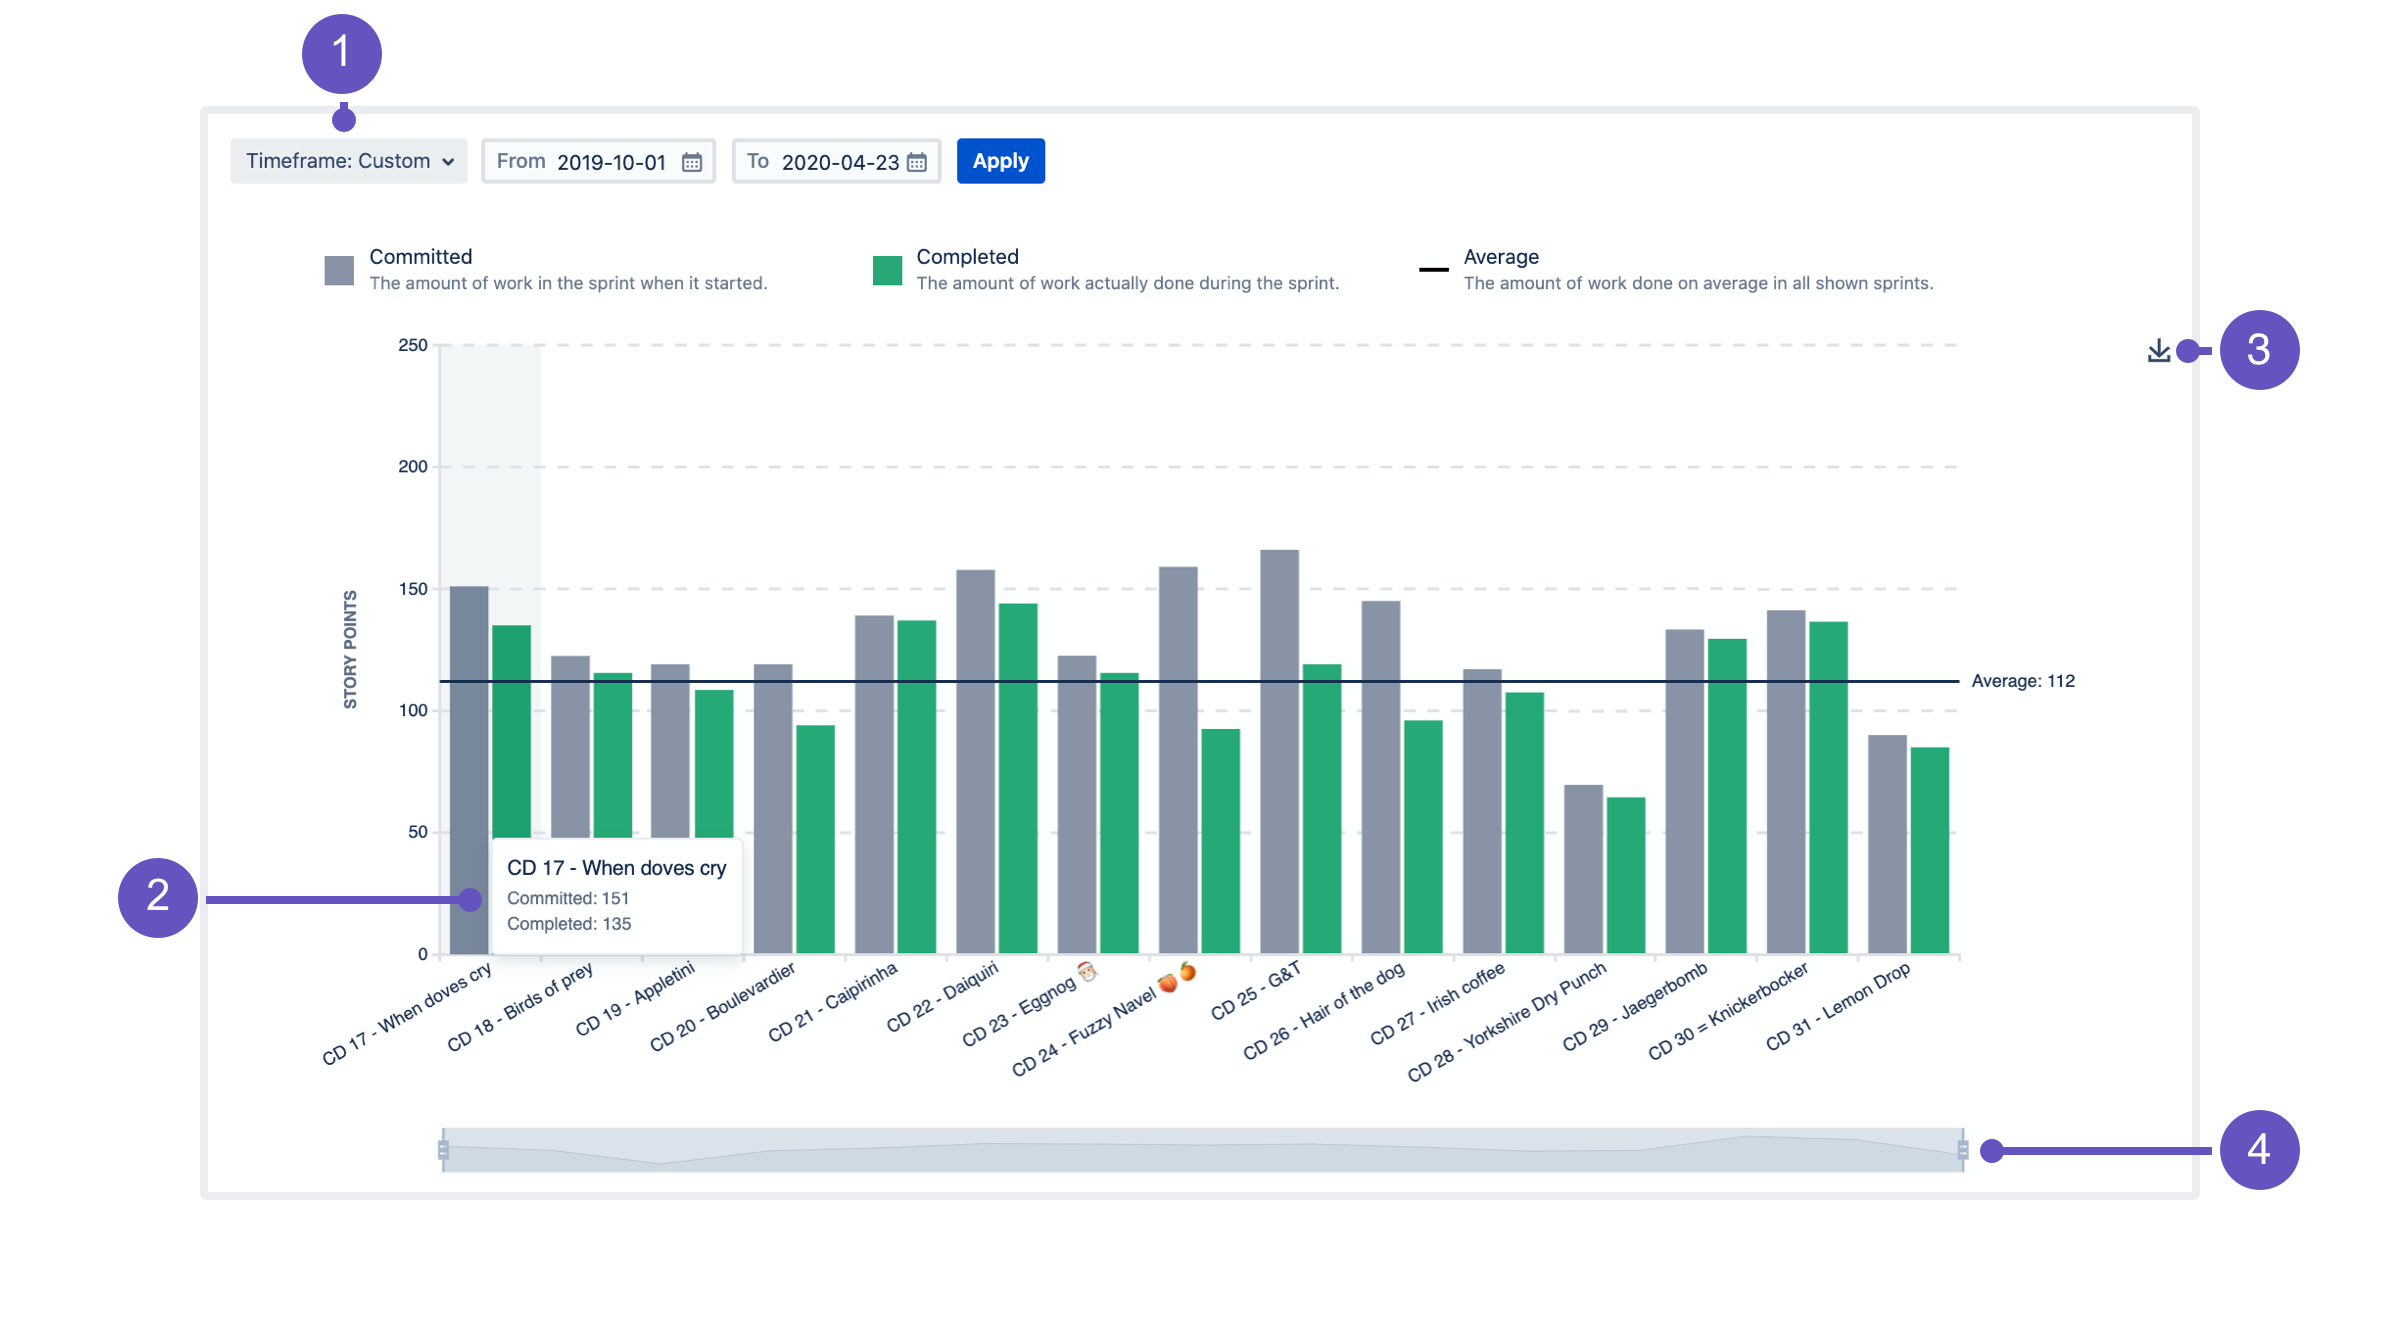The width and height of the screenshot is (2400, 1328).
Task: Click the right handle of range slider
Action: coord(1963,1150)
